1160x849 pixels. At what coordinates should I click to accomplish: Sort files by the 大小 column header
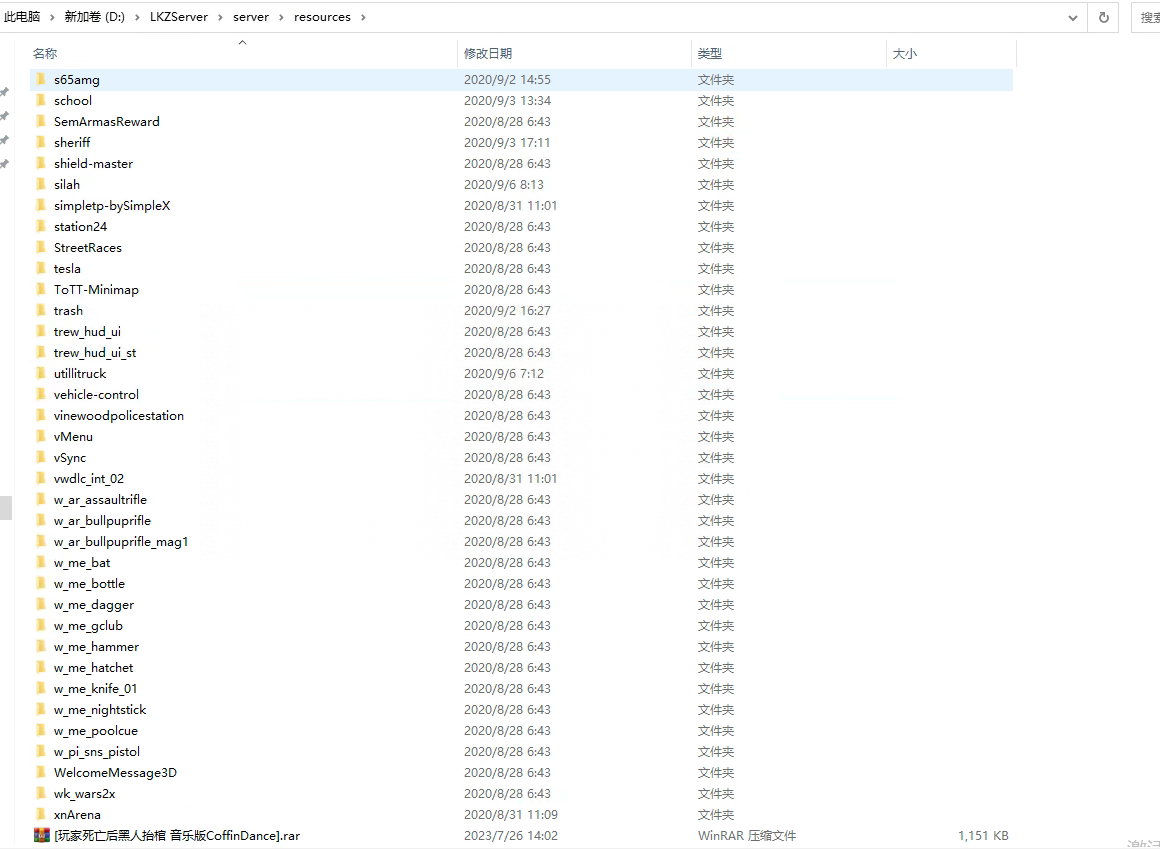[x=904, y=53]
